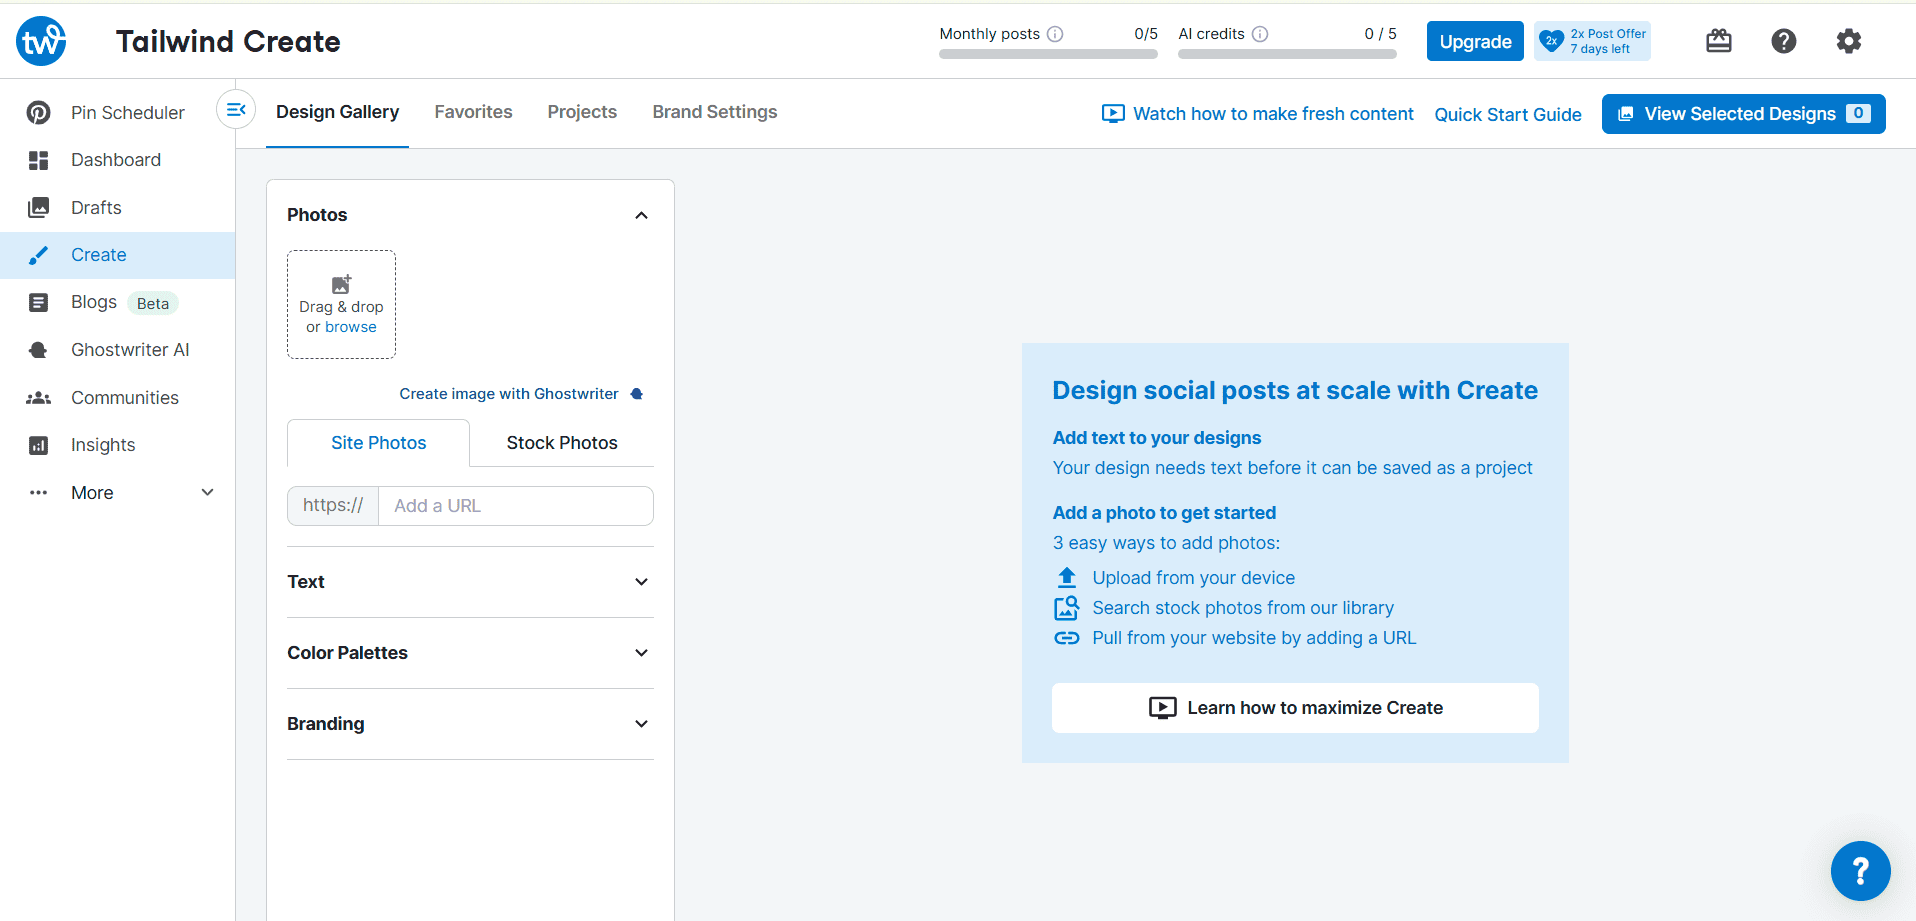Image resolution: width=1916 pixels, height=921 pixels.
Task: Click the https:// prefix label
Action: pyautogui.click(x=333, y=506)
